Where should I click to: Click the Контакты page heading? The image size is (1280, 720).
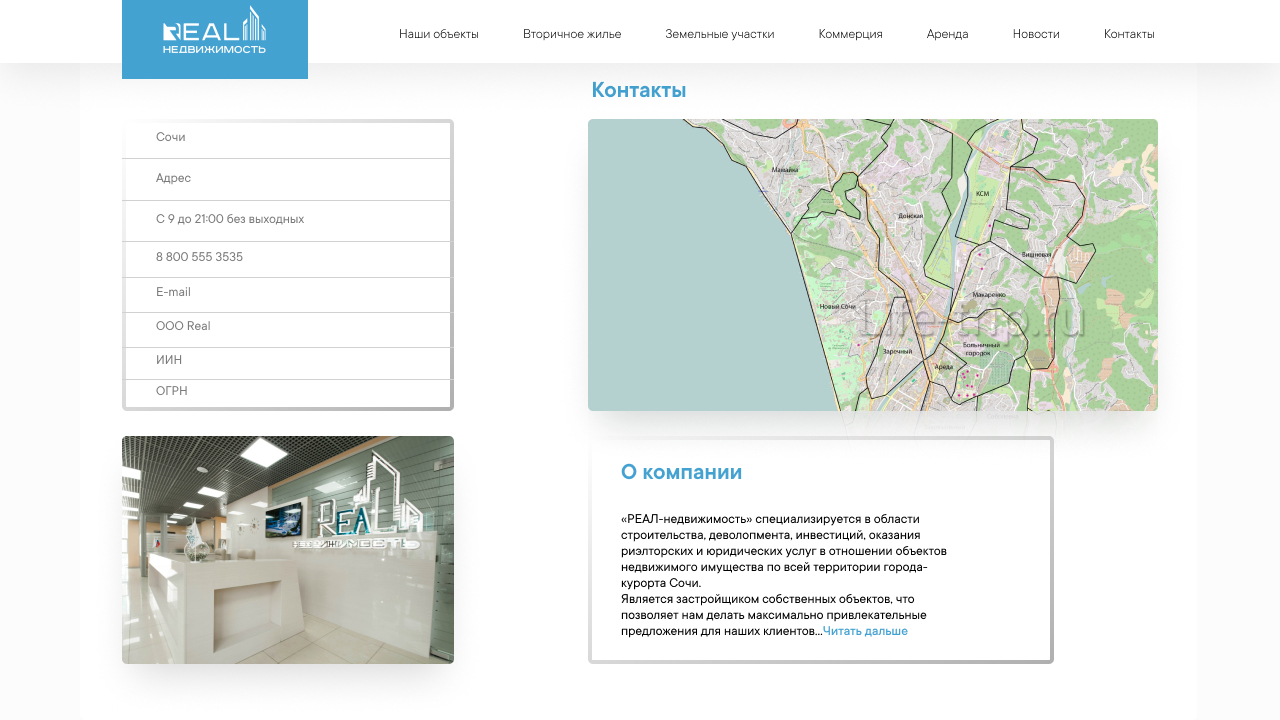point(639,90)
